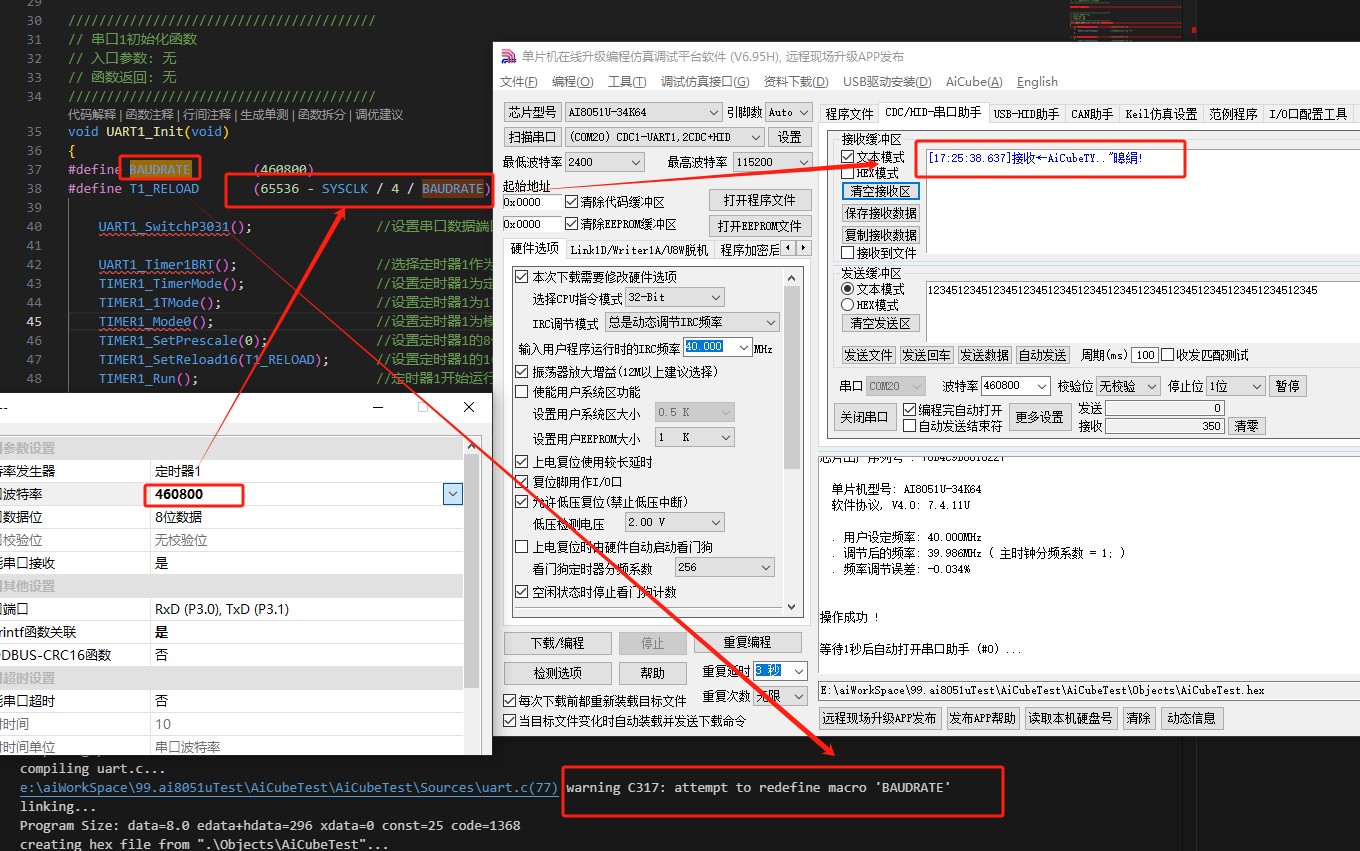
Task: Open the serial assistant 波特率 460800 dropdown
Action: (x=1042, y=386)
